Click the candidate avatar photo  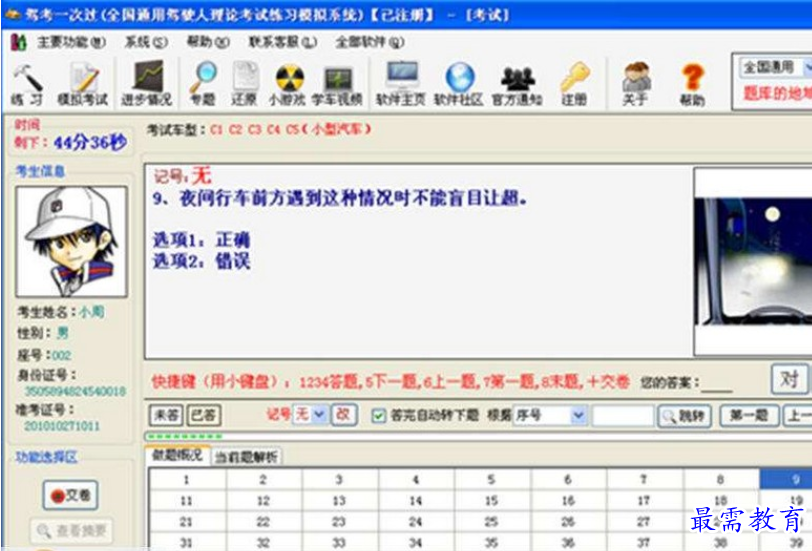click(x=71, y=242)
